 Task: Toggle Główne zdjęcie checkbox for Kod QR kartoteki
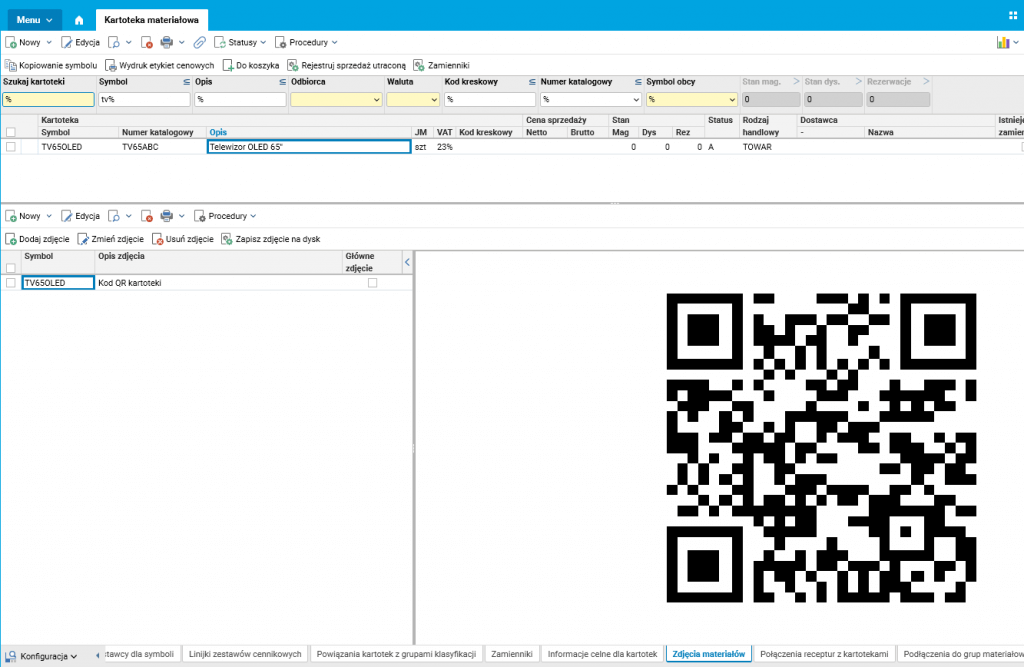[372, 283]
